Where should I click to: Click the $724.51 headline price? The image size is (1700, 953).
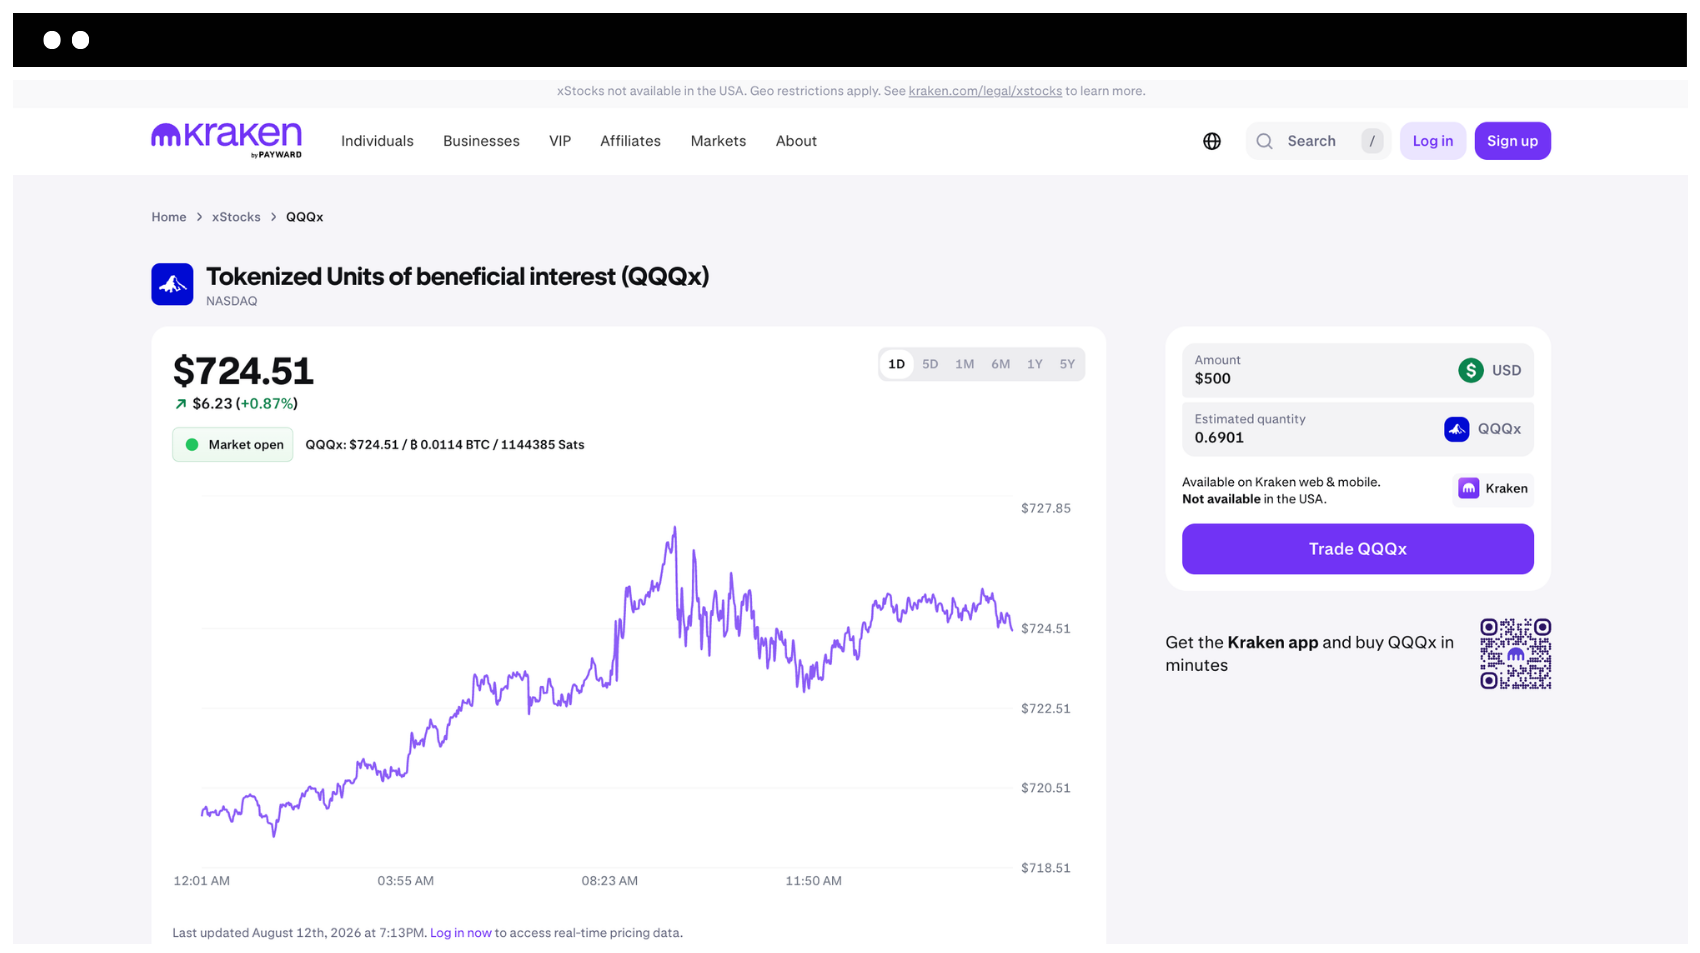(x=243, y=371)
